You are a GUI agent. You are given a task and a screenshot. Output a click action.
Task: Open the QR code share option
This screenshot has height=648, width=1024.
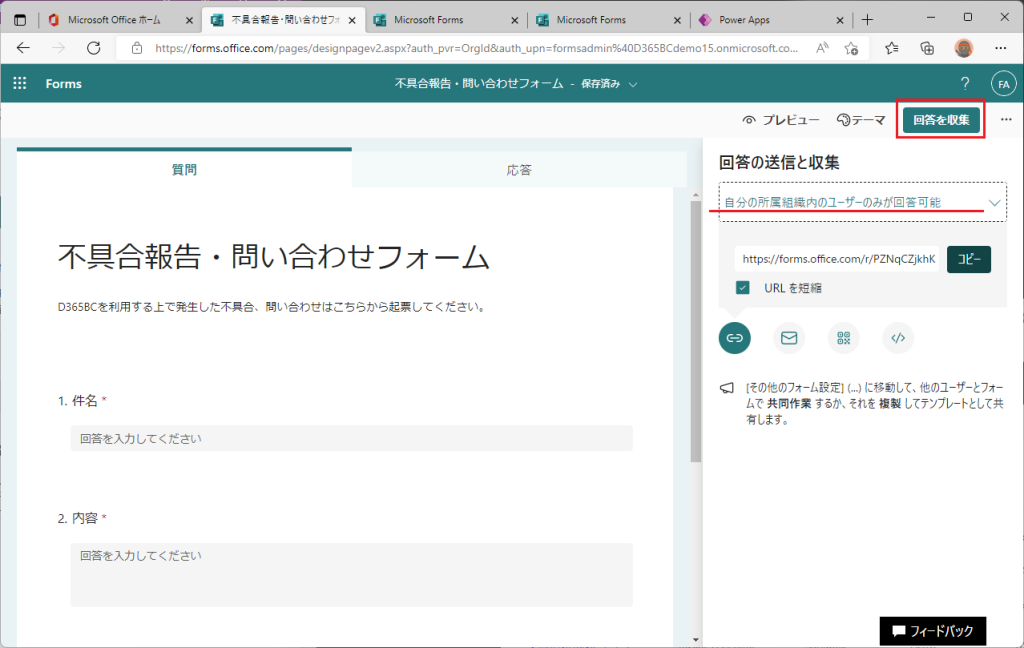point(843,338)
